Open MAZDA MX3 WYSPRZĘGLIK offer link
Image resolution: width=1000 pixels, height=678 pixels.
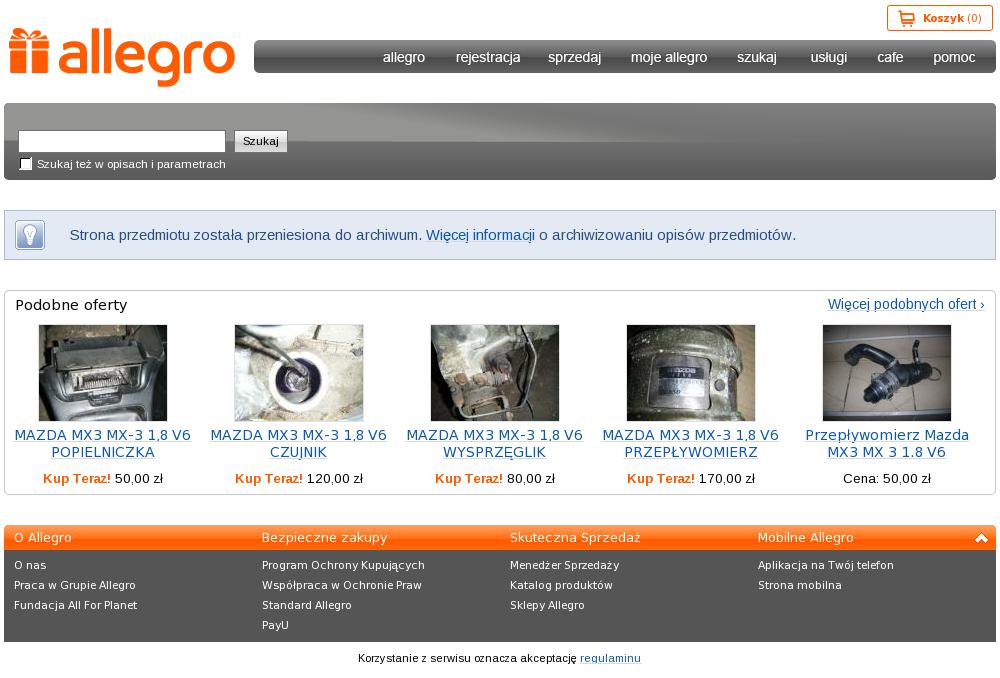coord(495,443)
